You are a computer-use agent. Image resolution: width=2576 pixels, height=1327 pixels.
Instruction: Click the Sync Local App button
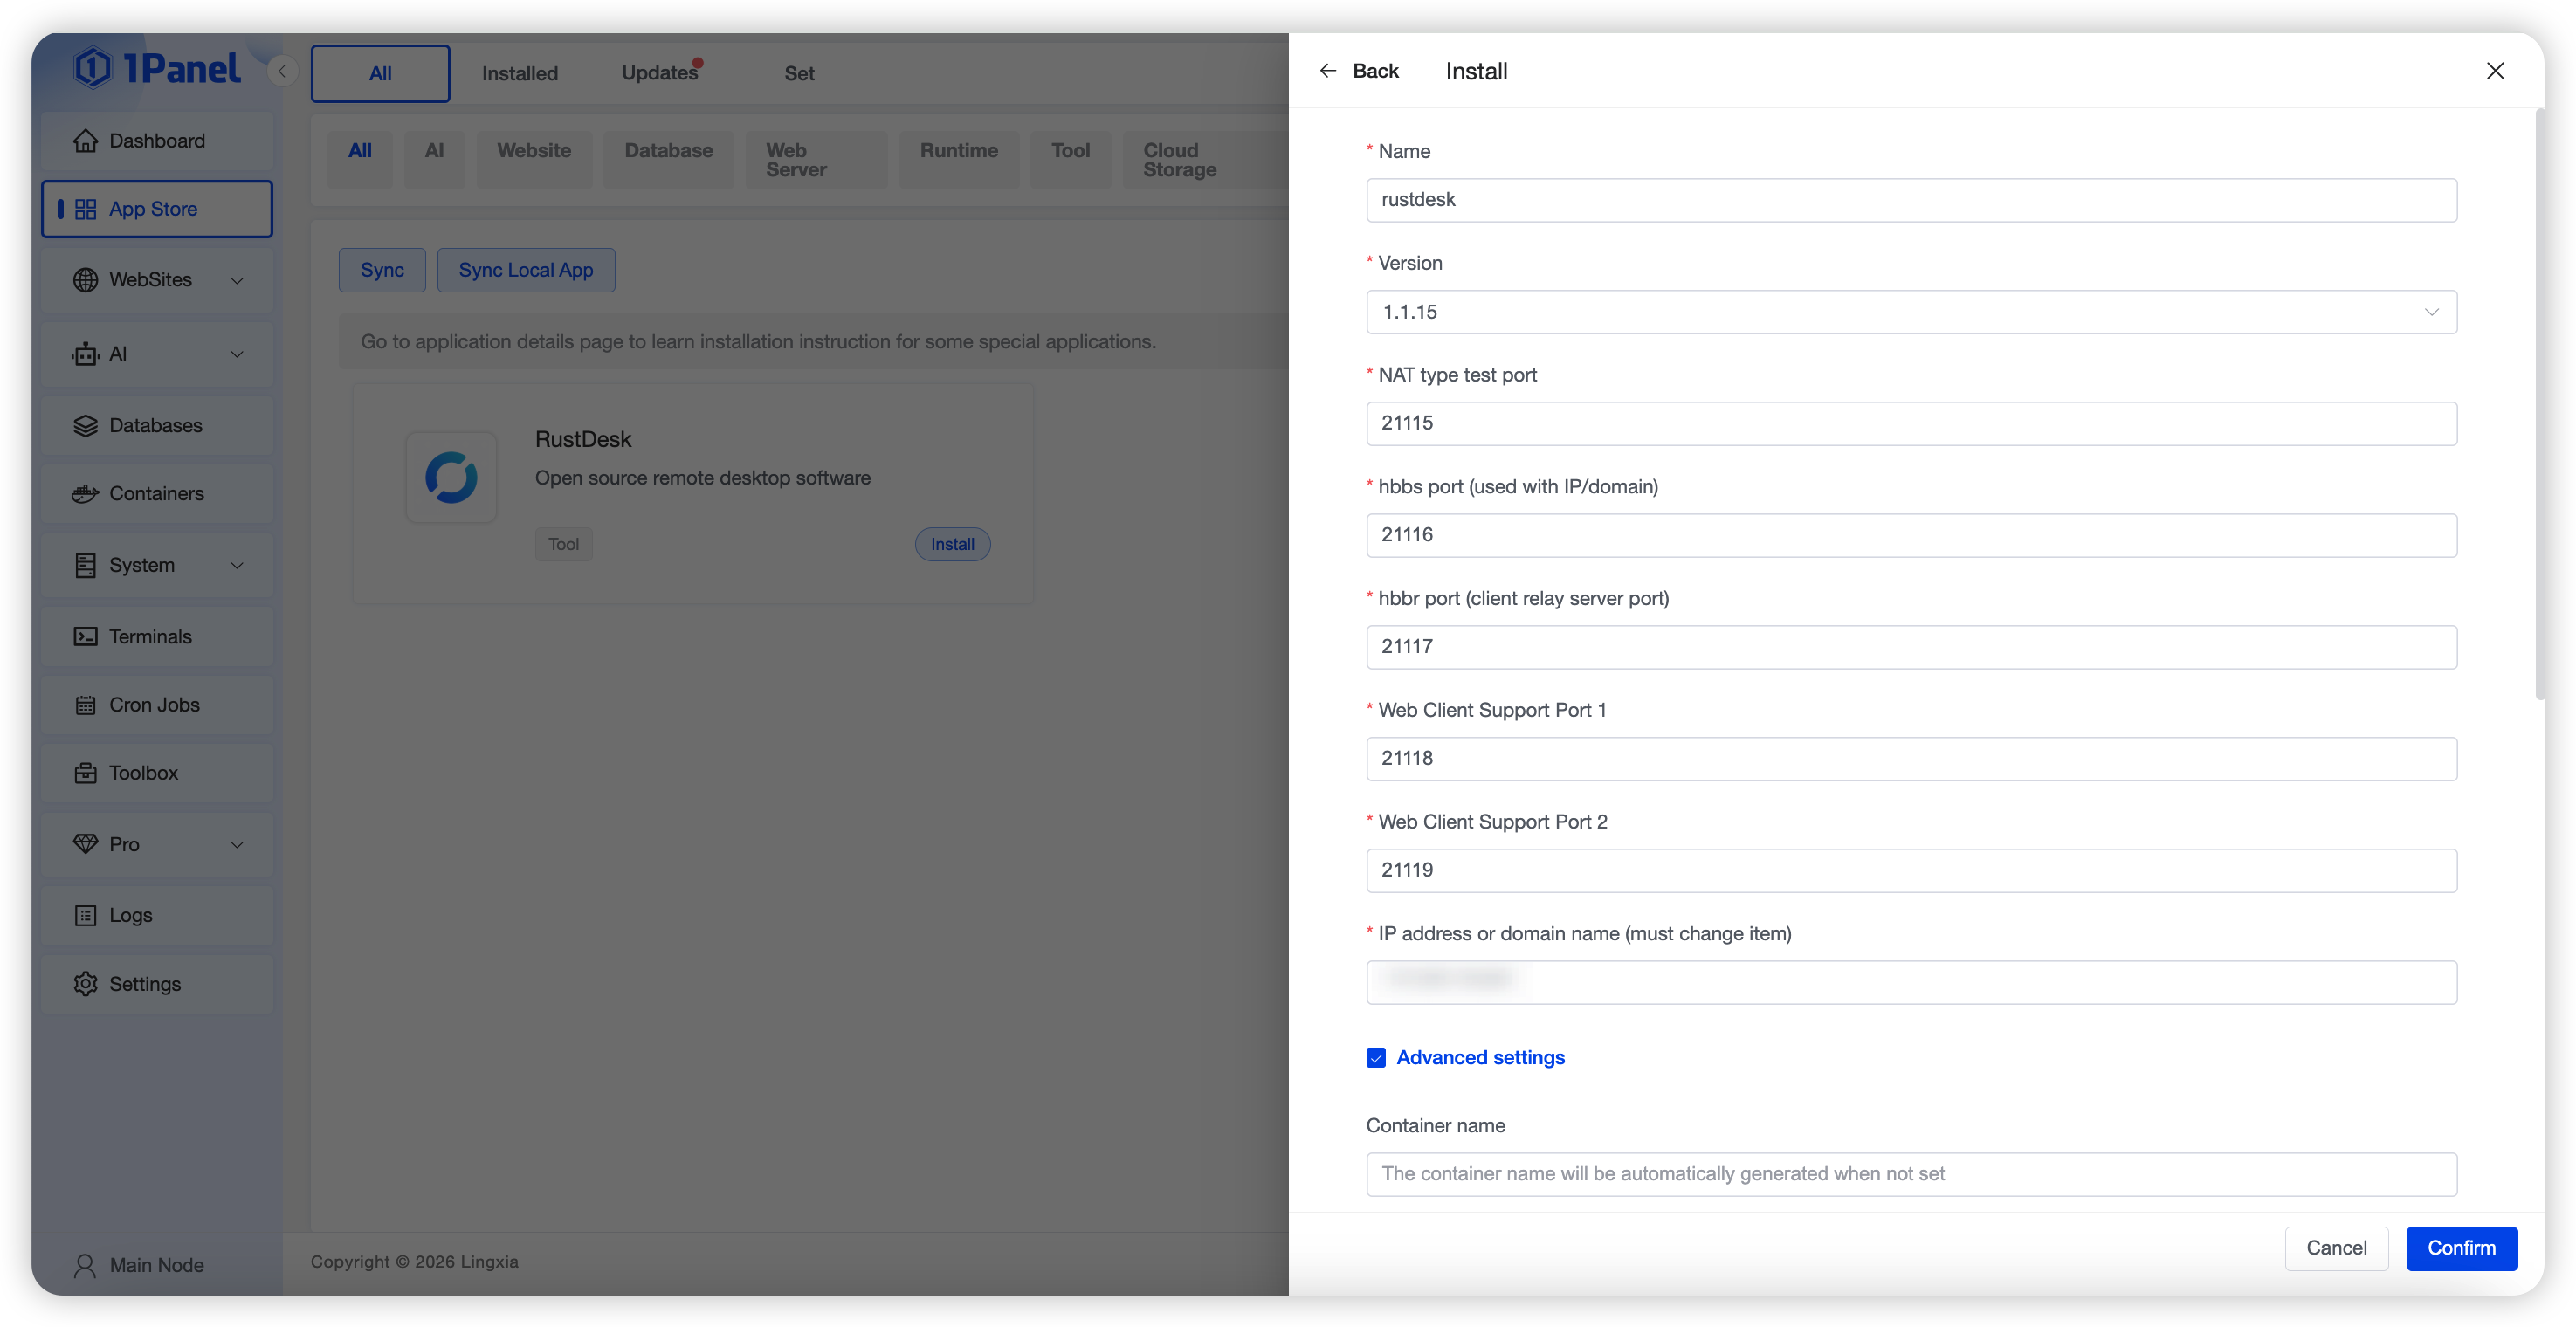click(x=525, y=270)
